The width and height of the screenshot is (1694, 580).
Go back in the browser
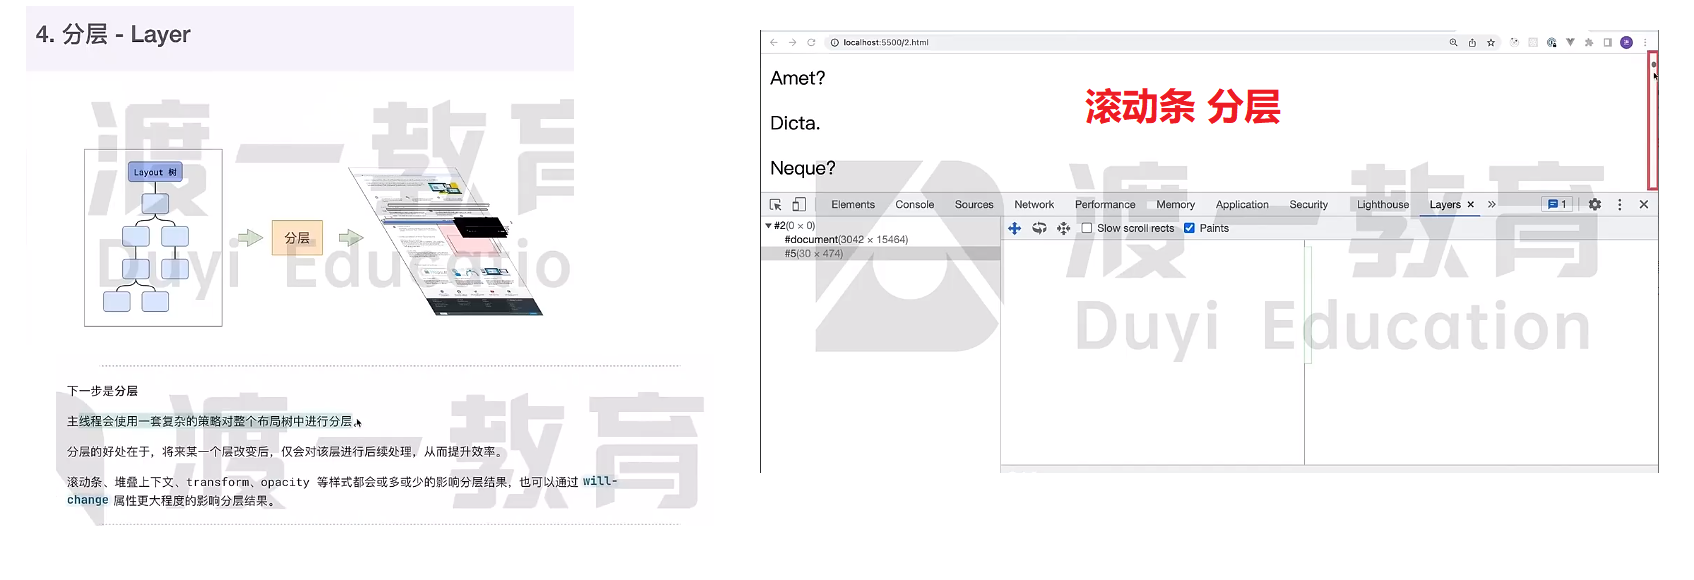coord(773,43)
